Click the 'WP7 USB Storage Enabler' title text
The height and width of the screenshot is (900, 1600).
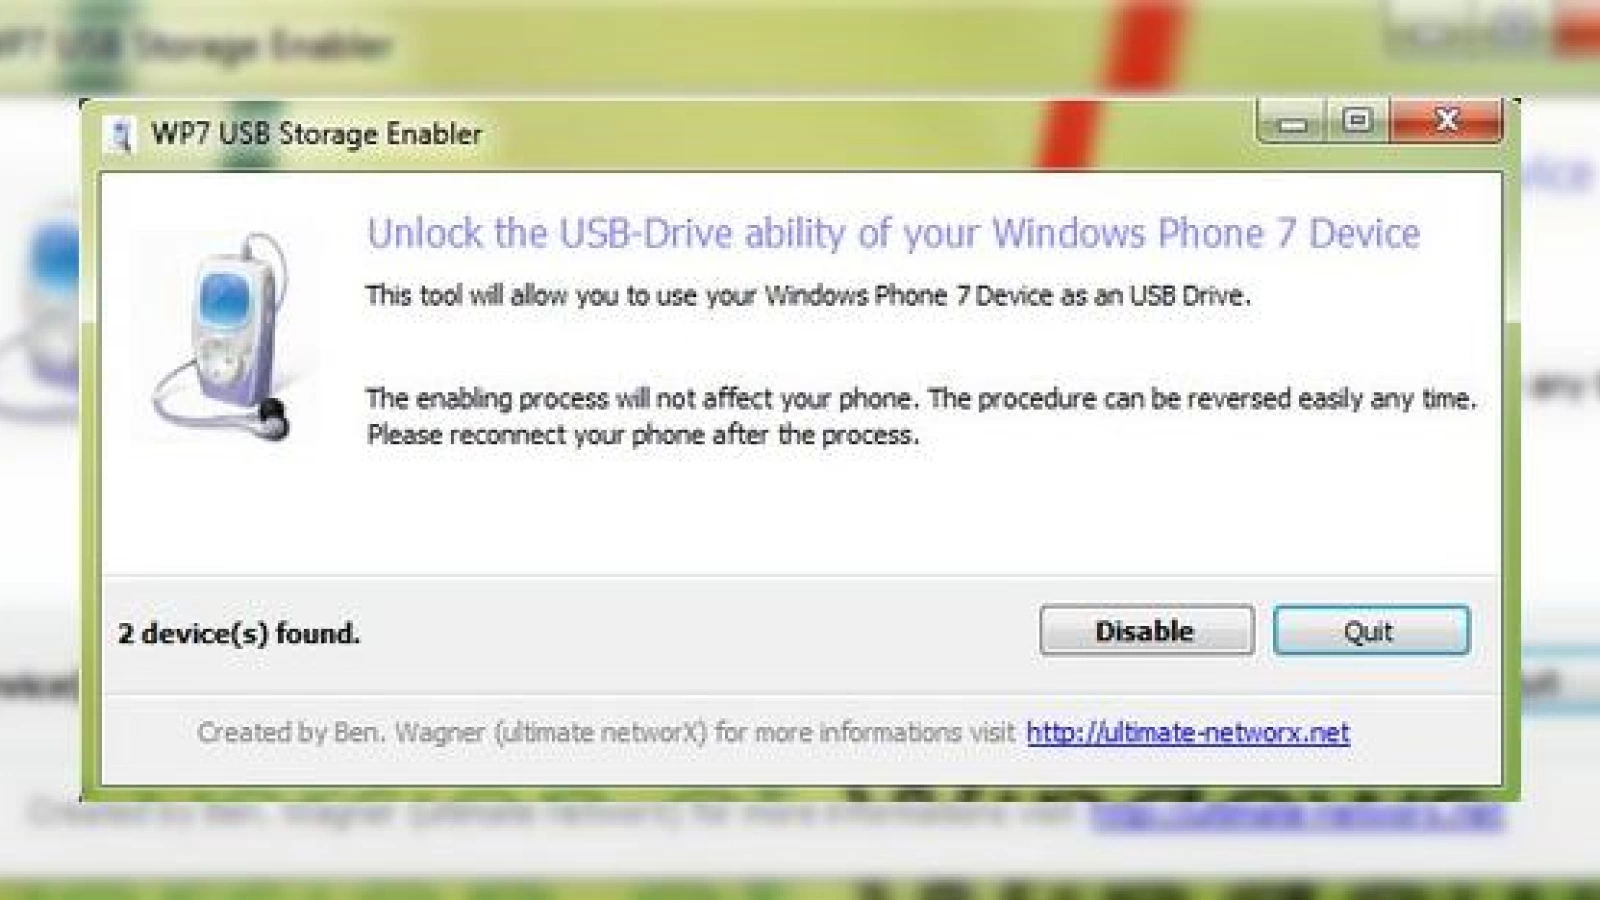click(x=316, y=134)
